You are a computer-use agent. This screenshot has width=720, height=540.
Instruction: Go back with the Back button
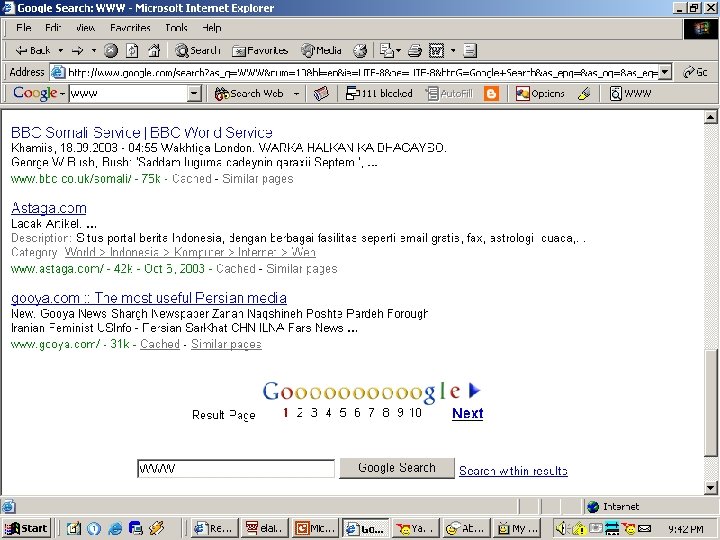(x=32, y=51)
